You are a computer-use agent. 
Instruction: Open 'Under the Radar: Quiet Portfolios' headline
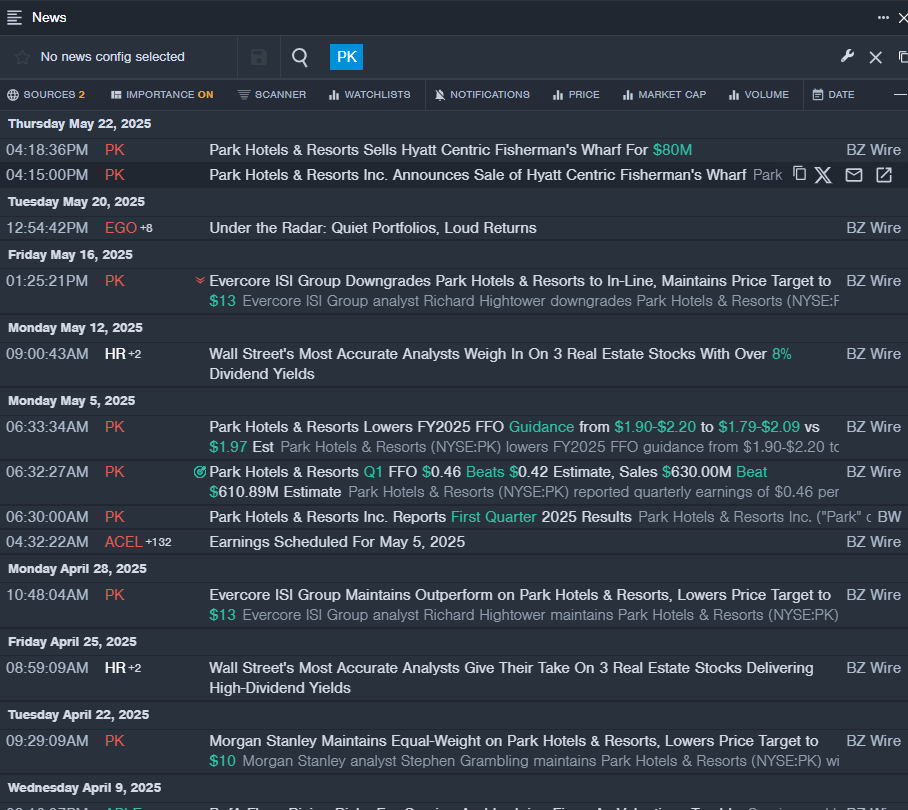click(373, 228)
